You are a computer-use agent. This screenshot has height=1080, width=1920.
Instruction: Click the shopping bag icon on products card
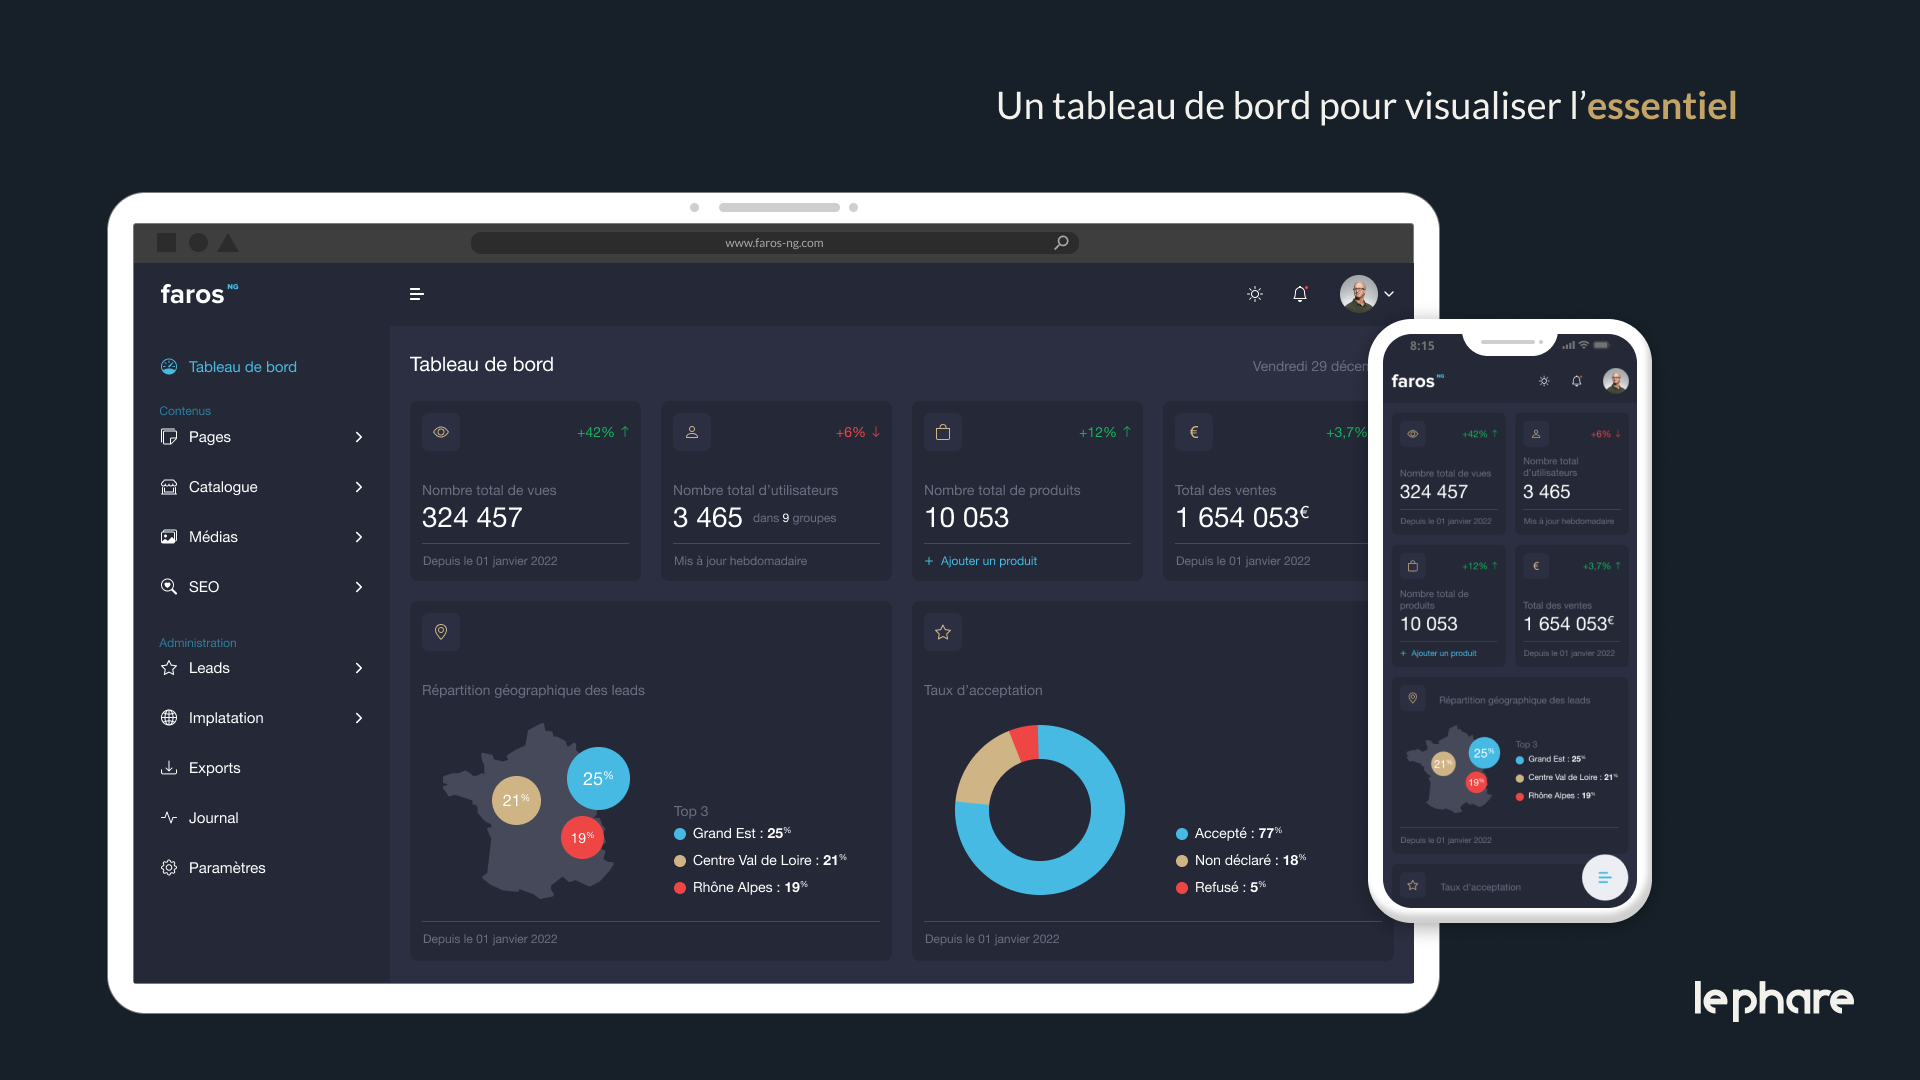point(943,431)
